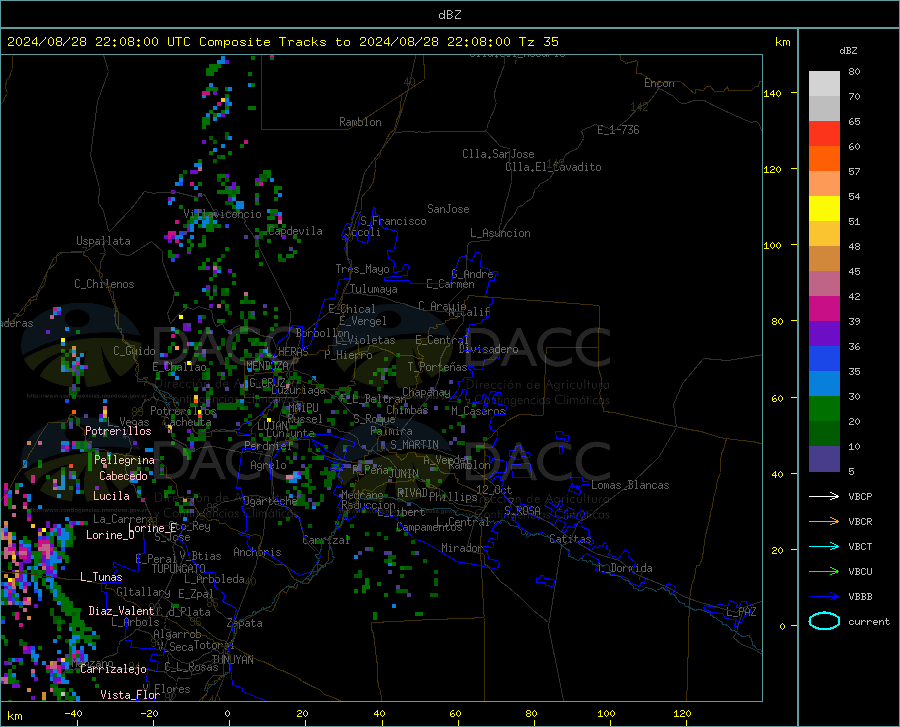This screenshot has height=727, width=900.
Task: Click the TUPUNGATO map label
Action: click(179, 569)
